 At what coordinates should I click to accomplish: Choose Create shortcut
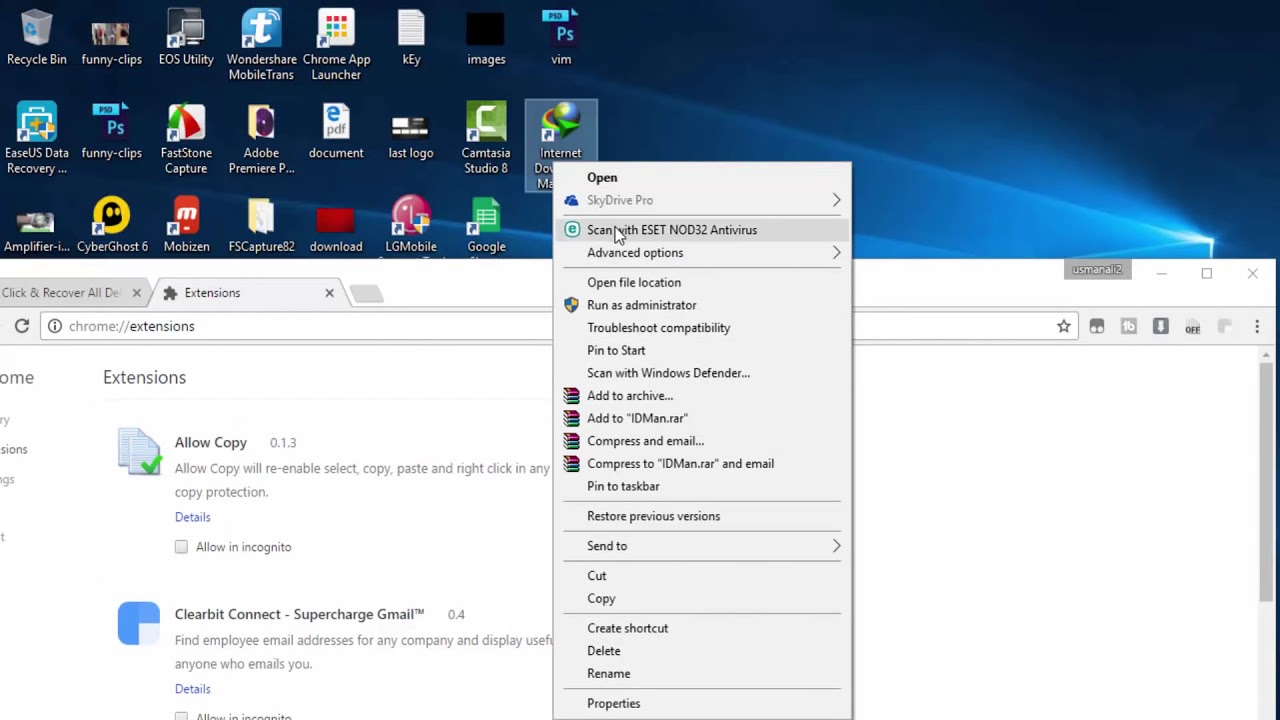702,628
